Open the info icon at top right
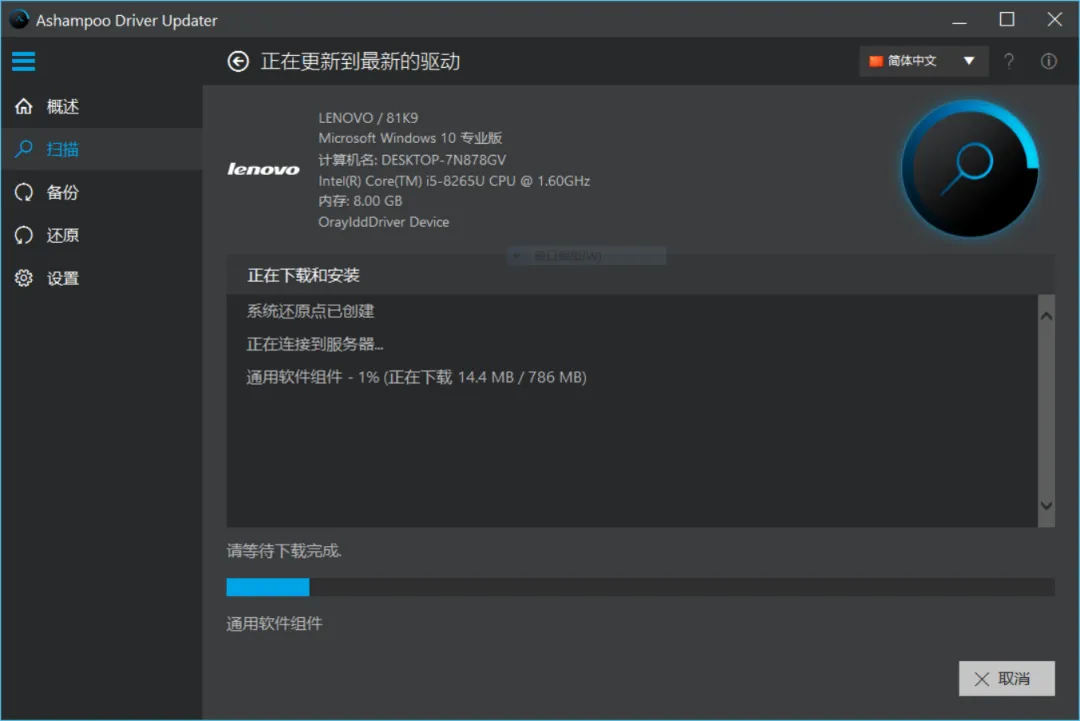 coord(1048,61)
